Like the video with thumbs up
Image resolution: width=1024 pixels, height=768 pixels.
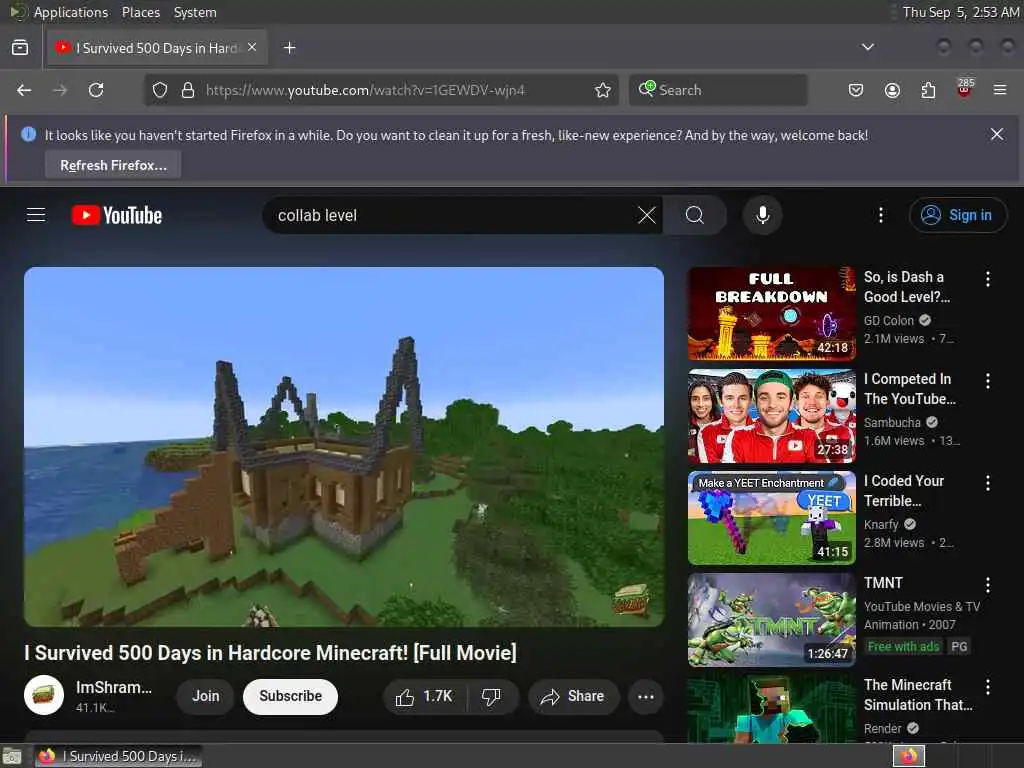(424, 697)
